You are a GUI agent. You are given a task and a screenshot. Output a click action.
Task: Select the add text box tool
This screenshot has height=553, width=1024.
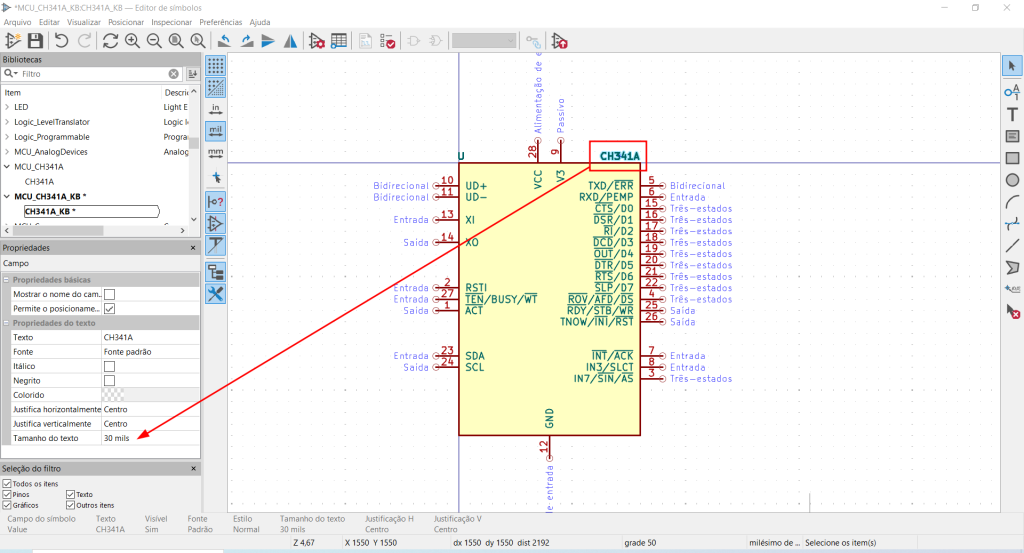click(x=1012, y=136)
